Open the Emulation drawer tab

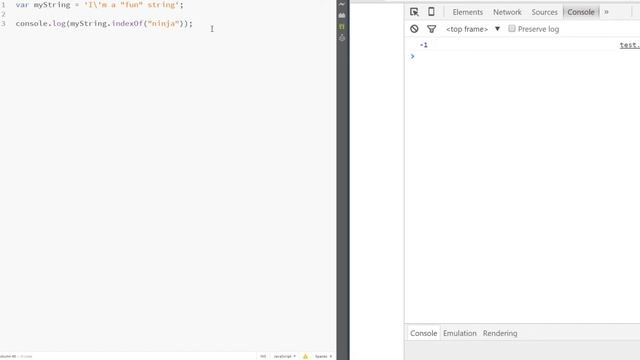tap(460, 333)
